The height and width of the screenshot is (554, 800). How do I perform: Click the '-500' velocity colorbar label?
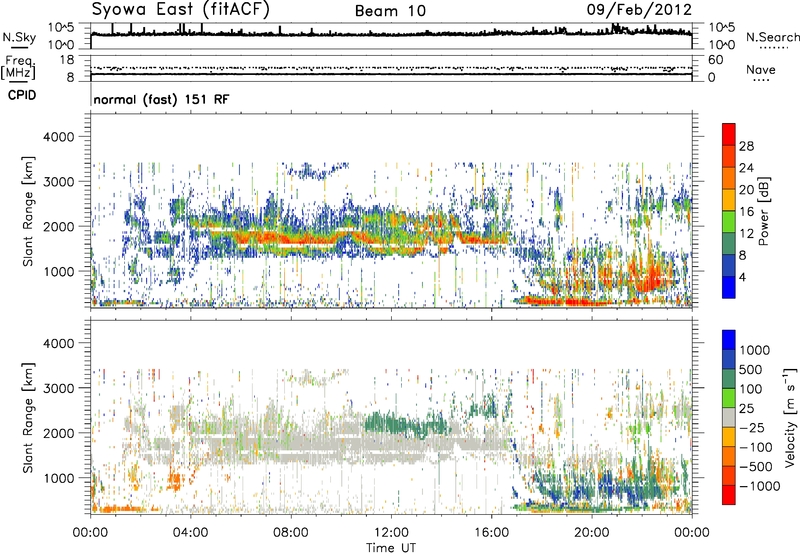(x=756, y=467)
